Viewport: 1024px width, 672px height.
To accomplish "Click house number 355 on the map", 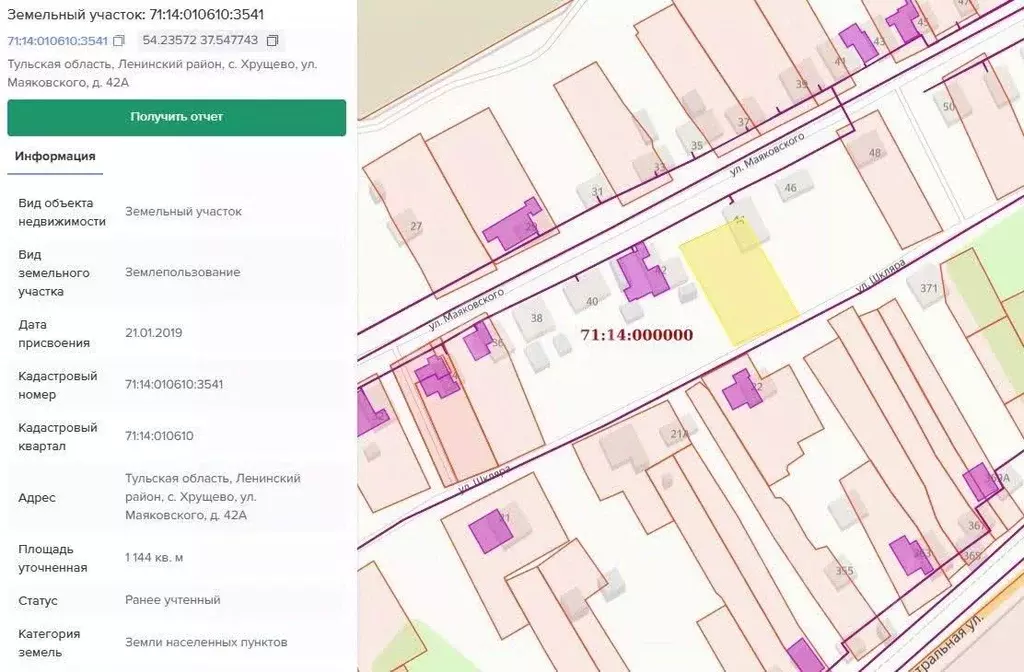I will [x=845, y=571].
